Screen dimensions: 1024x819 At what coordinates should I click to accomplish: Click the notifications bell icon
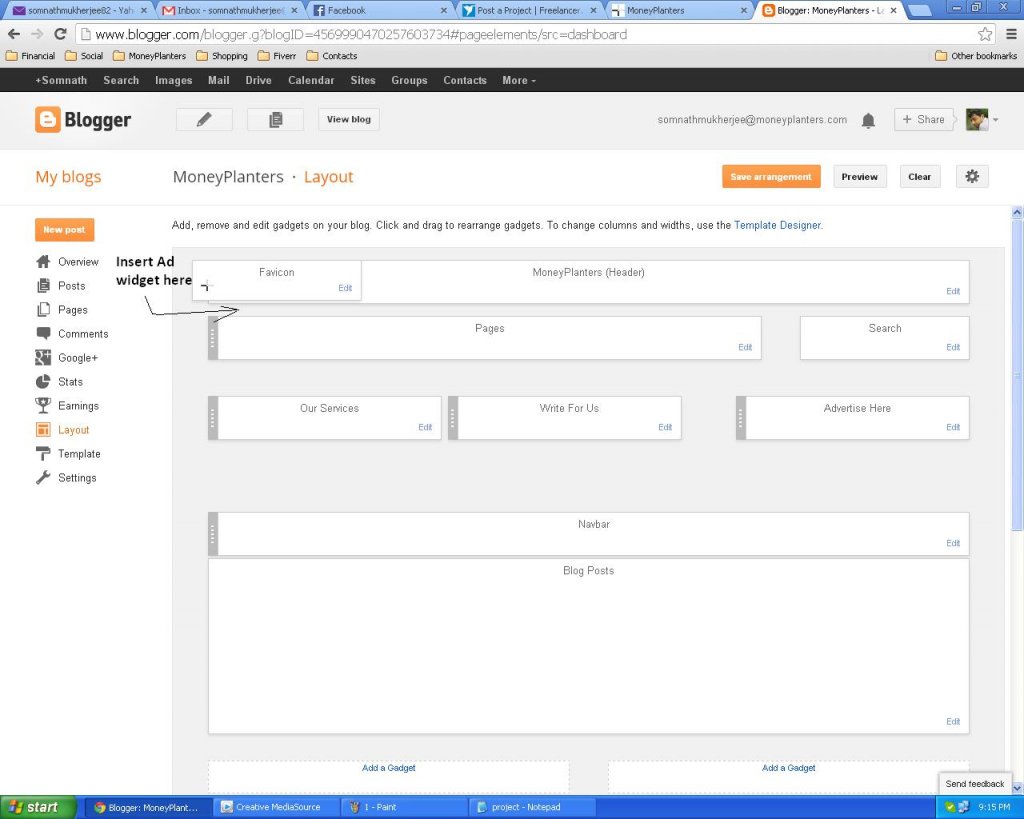tap(868, 120)
